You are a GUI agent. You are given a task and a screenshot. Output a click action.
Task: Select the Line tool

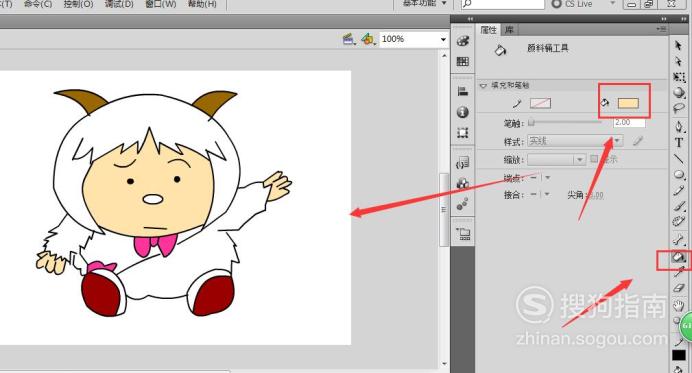click(x=679, y=159)
